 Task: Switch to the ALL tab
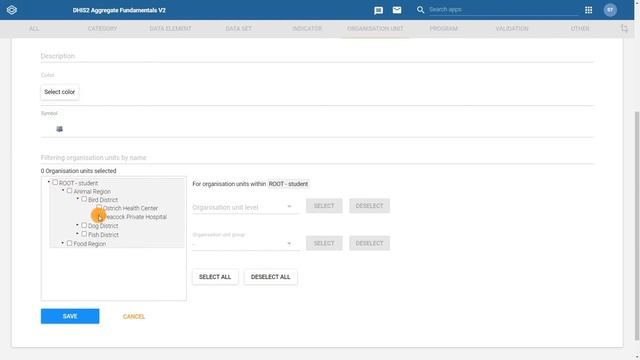click(34, 29)
